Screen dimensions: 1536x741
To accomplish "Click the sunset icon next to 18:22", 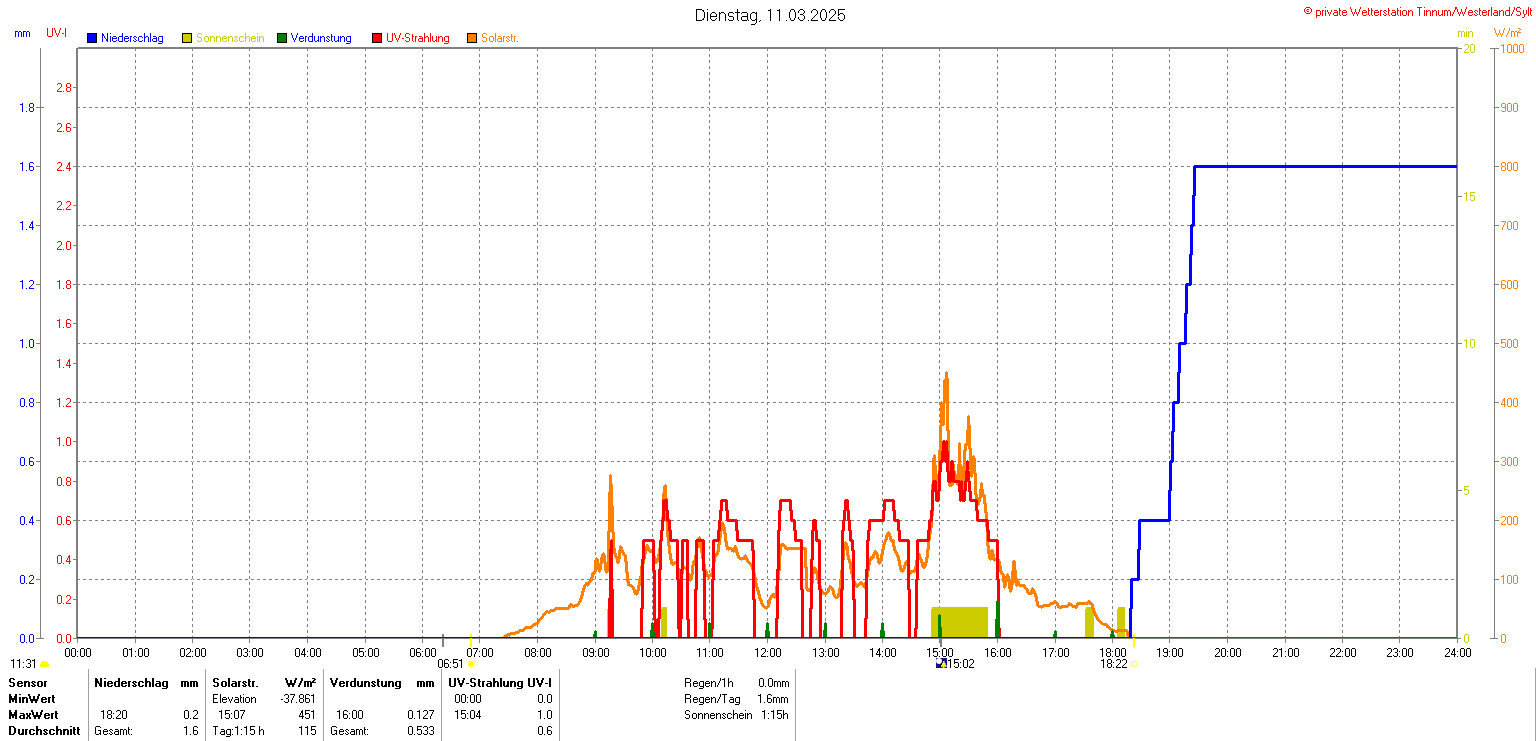I will click(1134, 664).
